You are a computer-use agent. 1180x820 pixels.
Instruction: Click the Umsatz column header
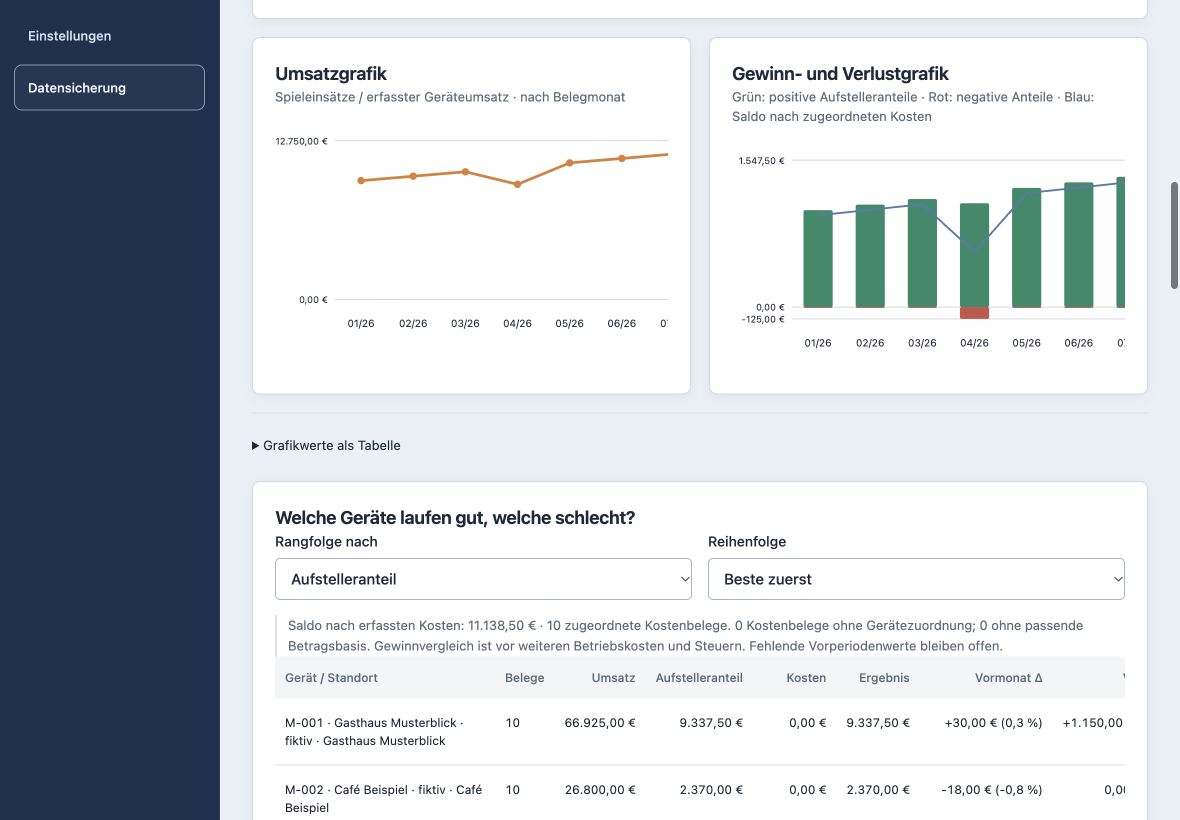(x=613, y=678)
